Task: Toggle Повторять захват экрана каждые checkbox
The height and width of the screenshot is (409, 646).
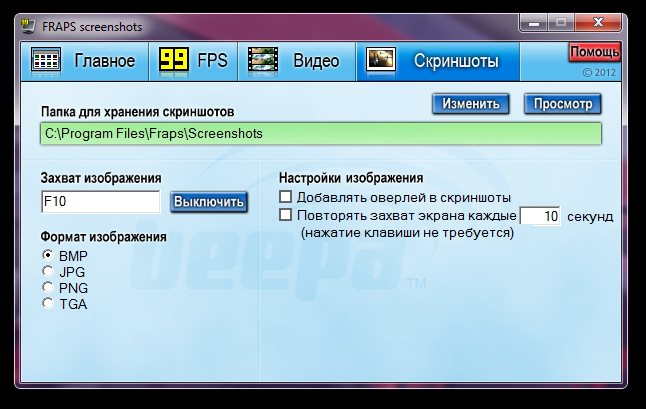Action: 285,215
